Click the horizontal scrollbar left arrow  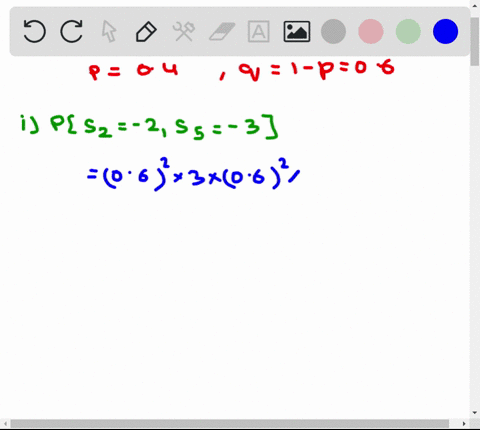5,424
